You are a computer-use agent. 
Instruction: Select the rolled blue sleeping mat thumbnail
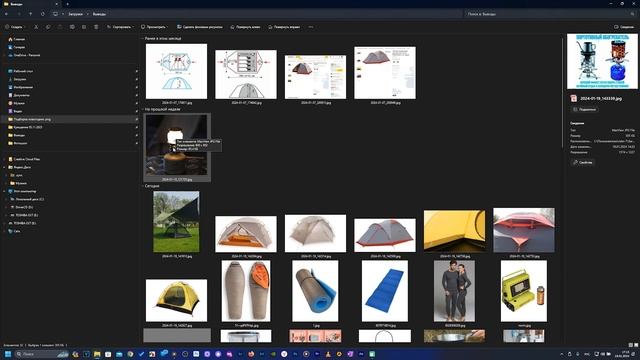[315, 291]
